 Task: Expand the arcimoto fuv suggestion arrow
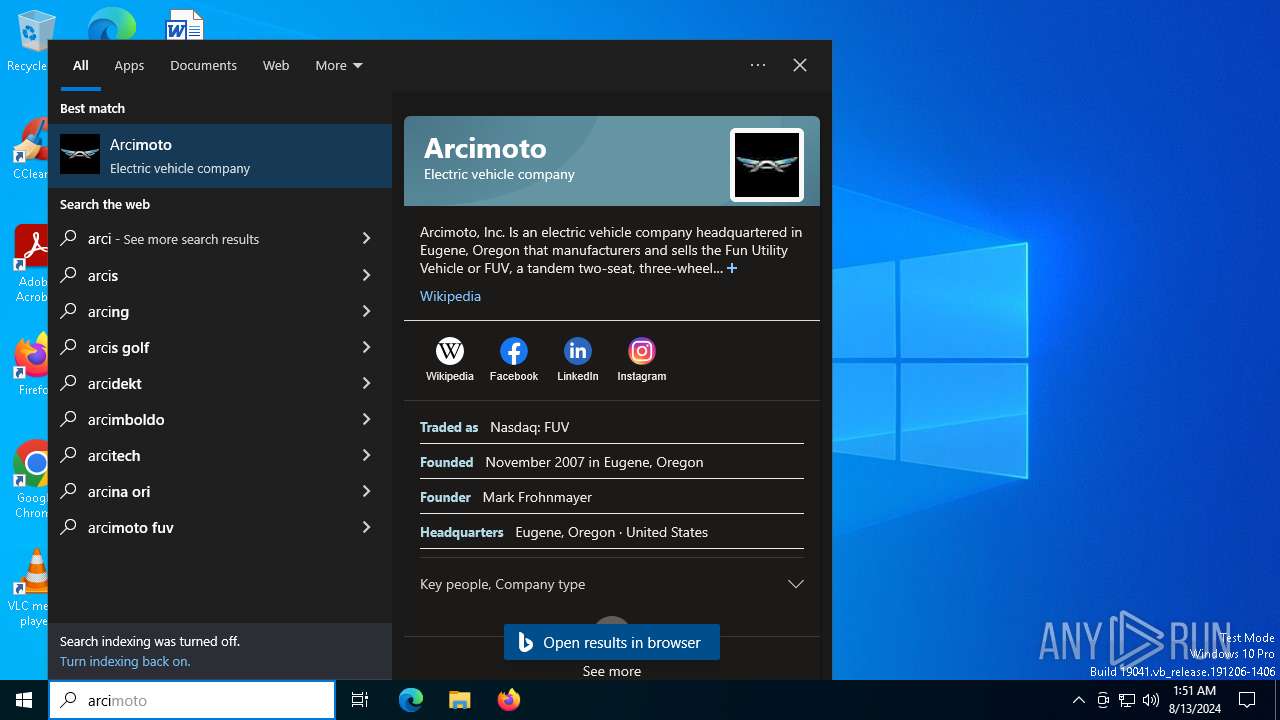[366, 527]
